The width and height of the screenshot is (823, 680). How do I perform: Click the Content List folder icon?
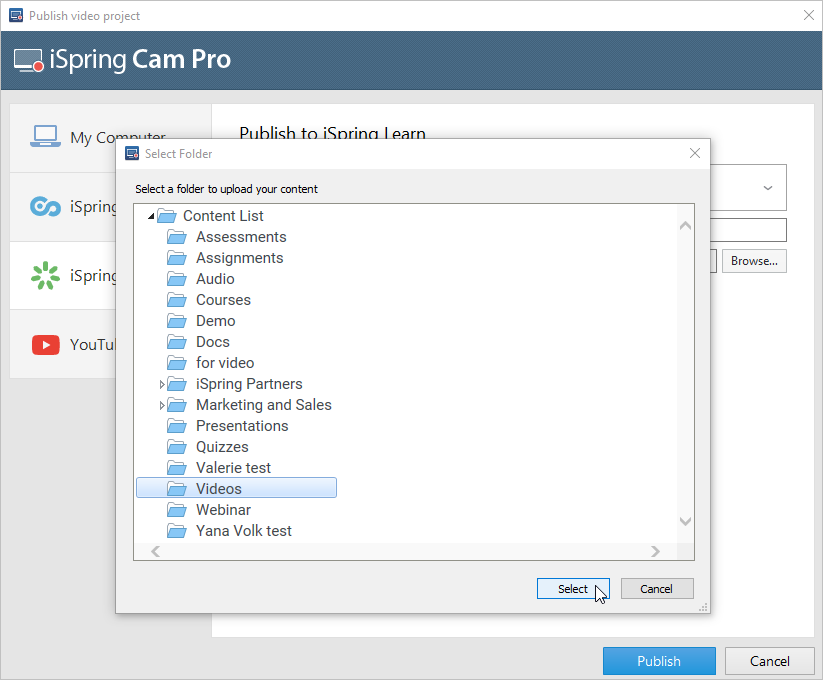click(x=166, y=216)
